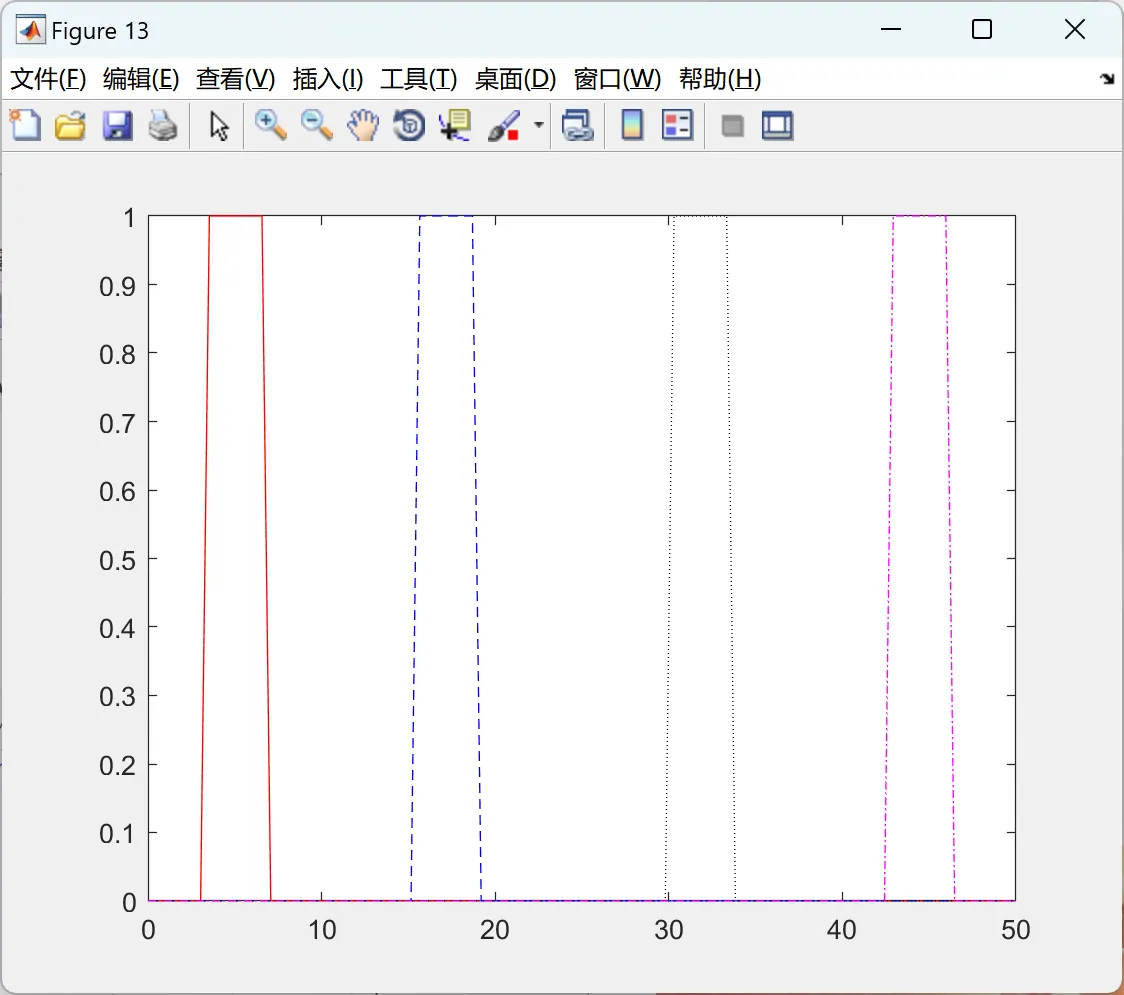Click Show Plot Tools and dock icon

[x=777, y=125]
